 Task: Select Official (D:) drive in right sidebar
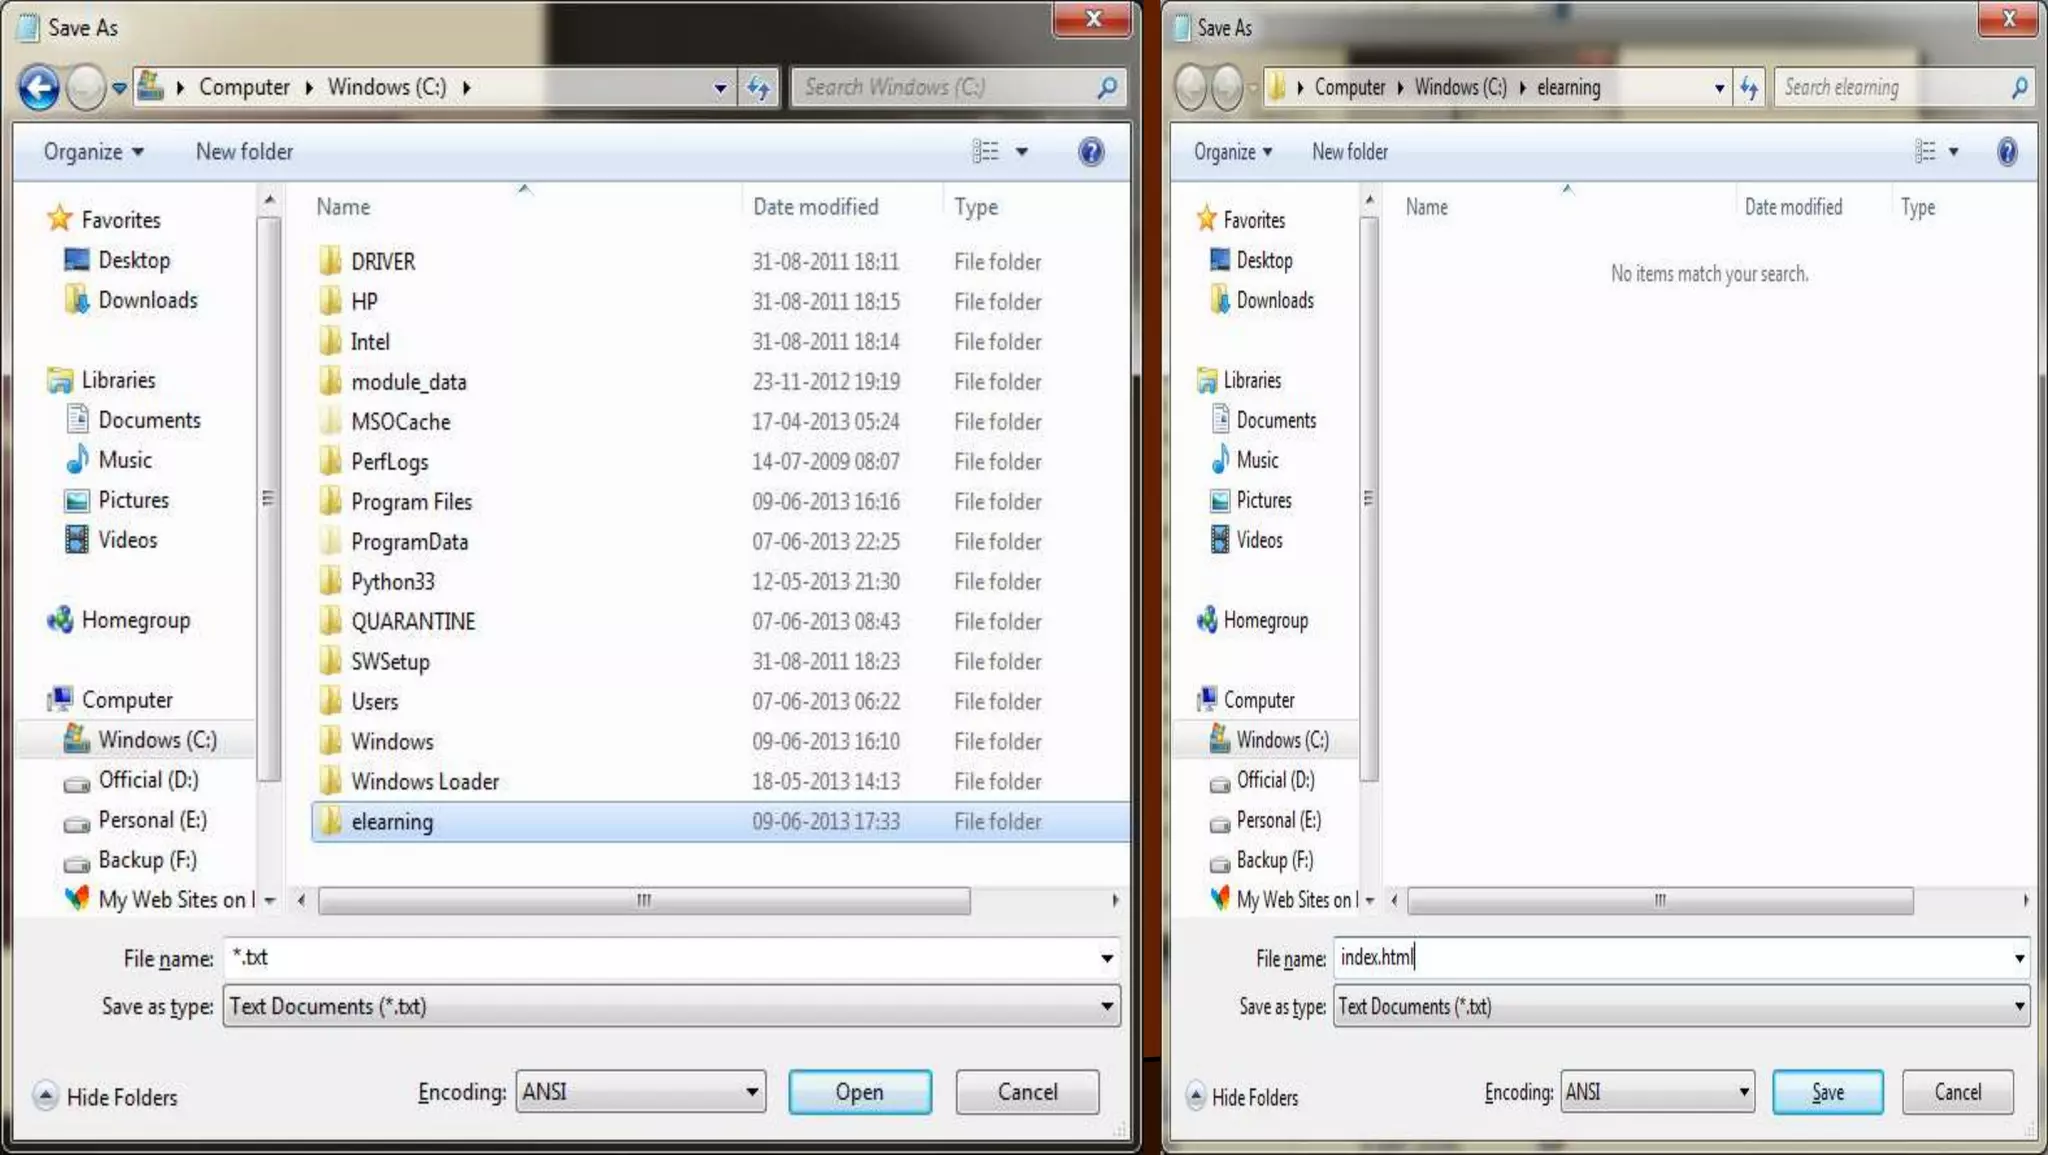click(1275, 780)
